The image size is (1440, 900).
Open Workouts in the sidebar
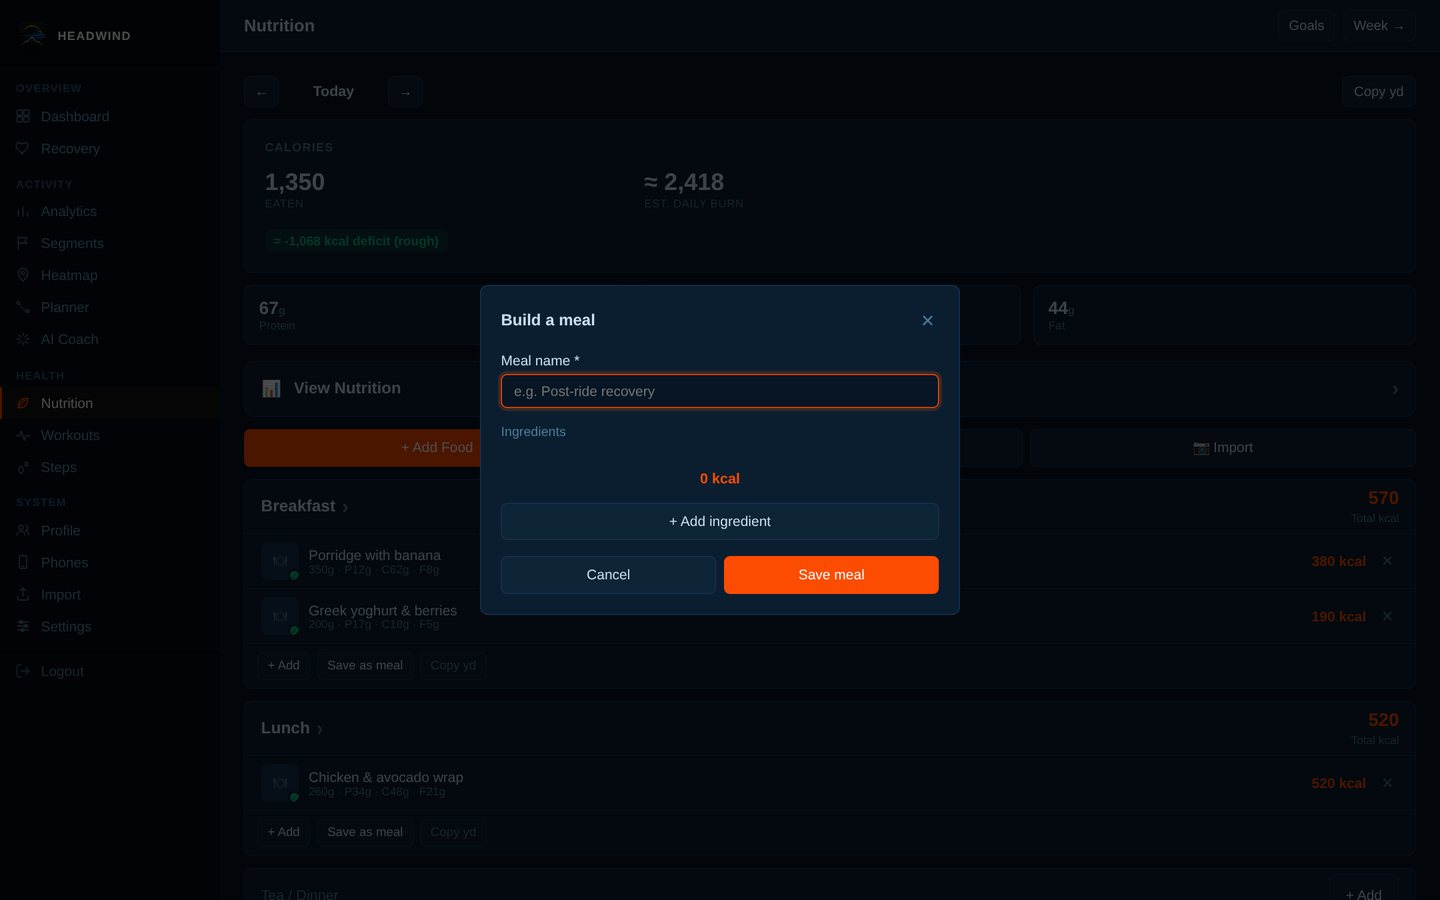[110, 436]
